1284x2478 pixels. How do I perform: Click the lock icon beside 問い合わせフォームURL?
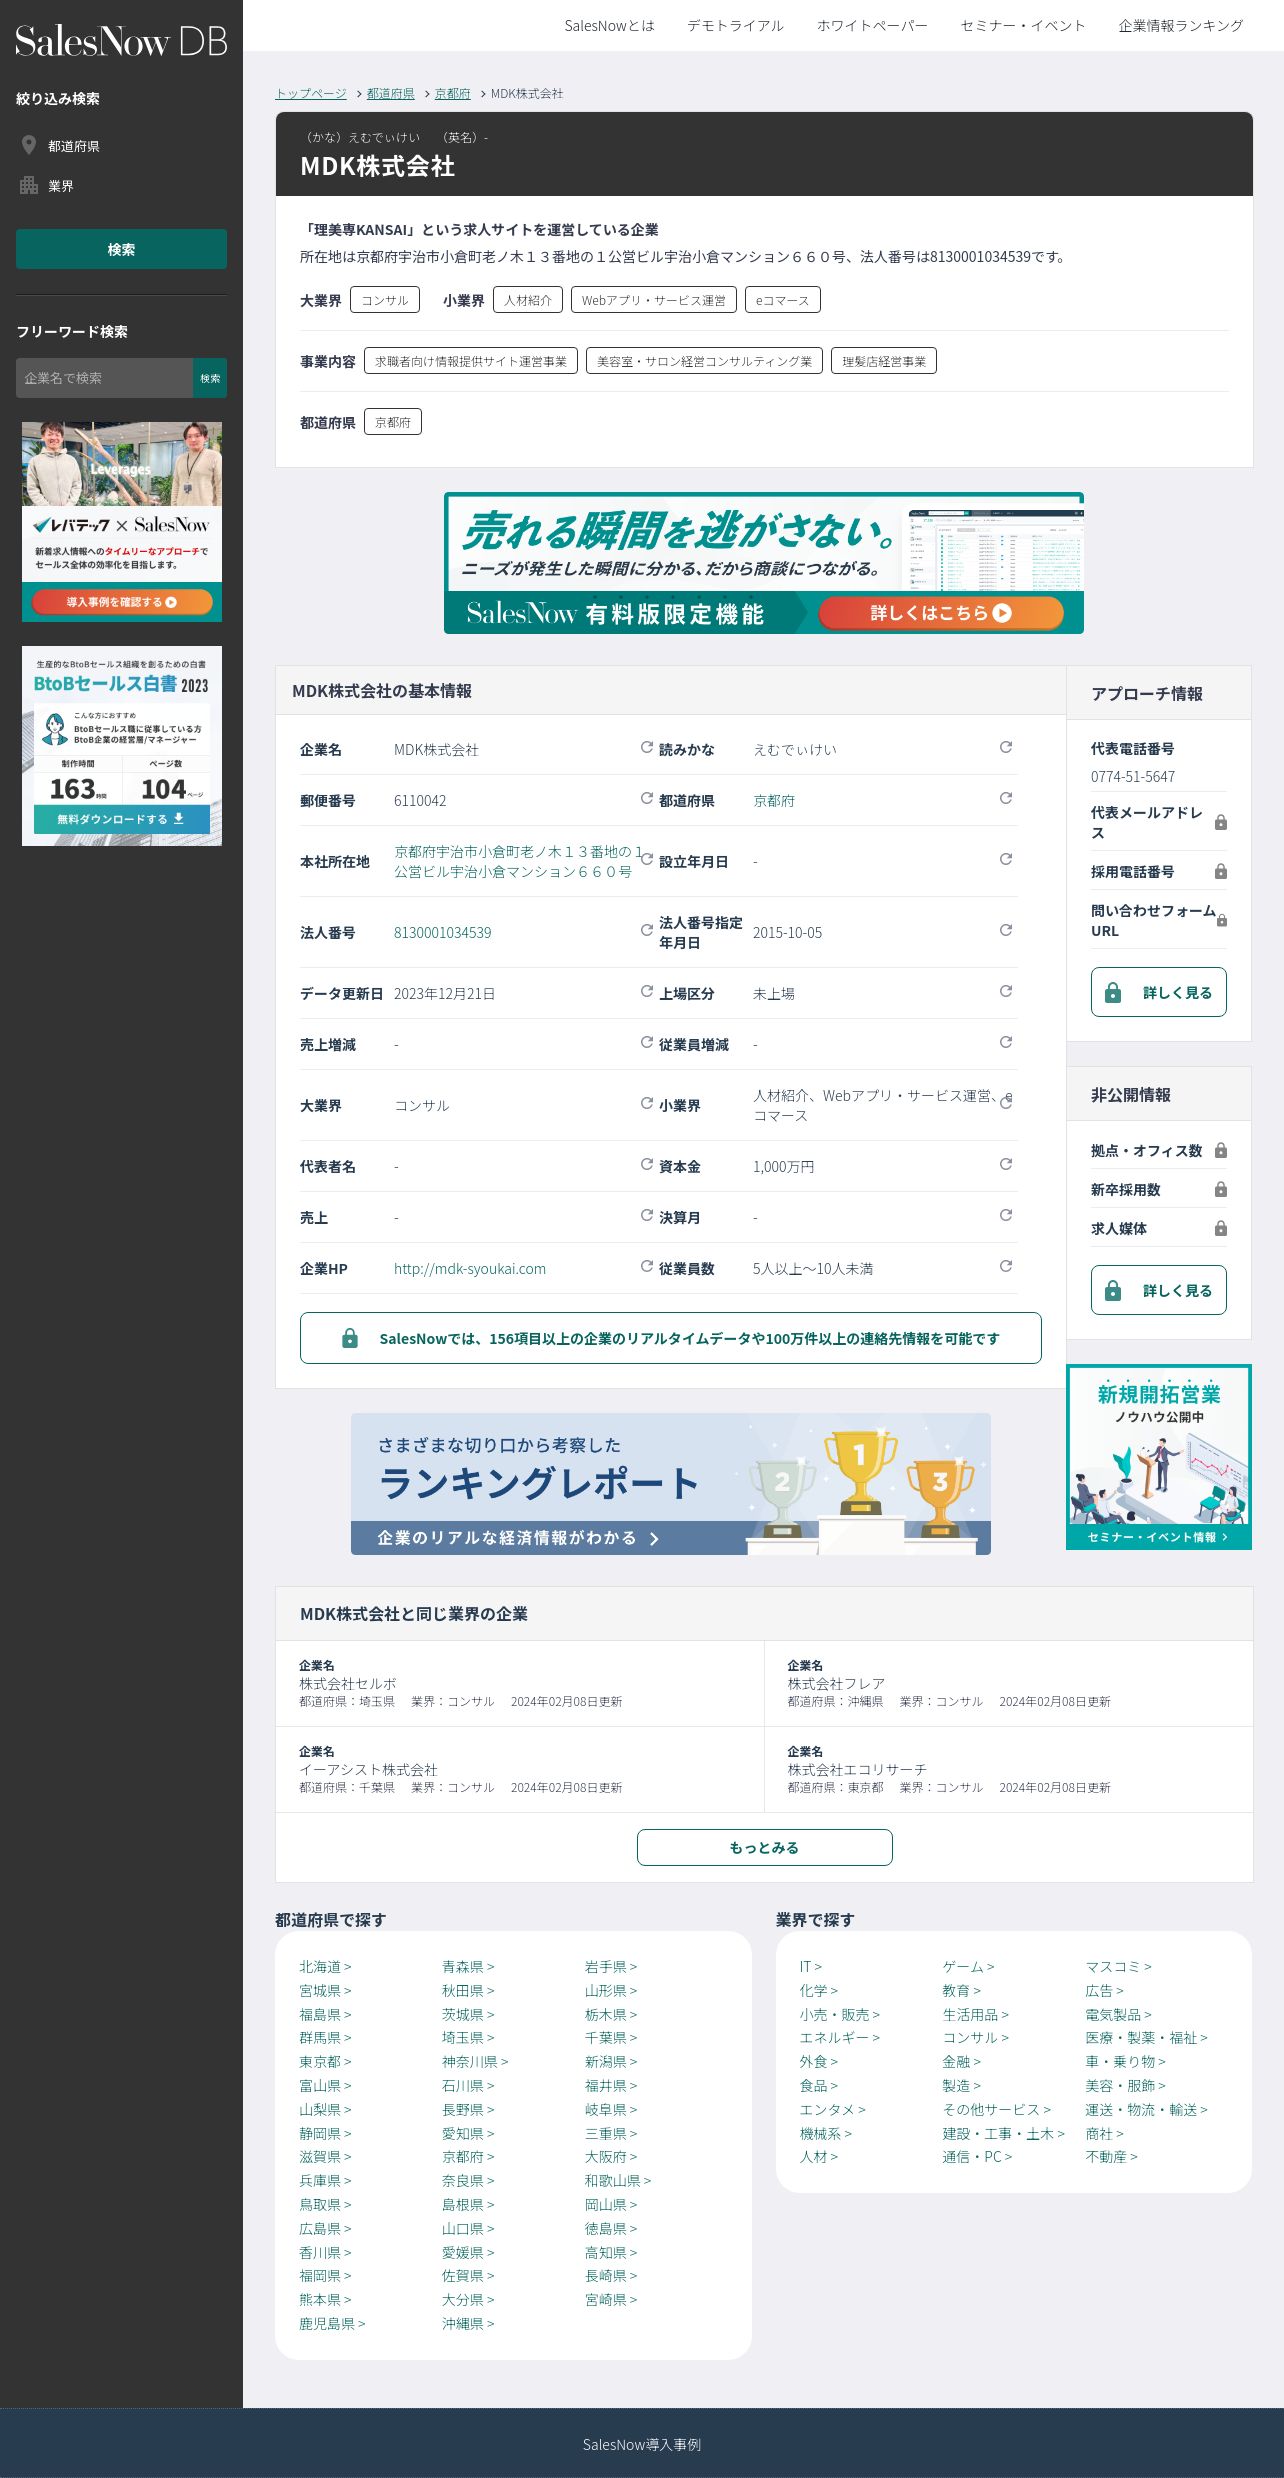point(1221,920)
